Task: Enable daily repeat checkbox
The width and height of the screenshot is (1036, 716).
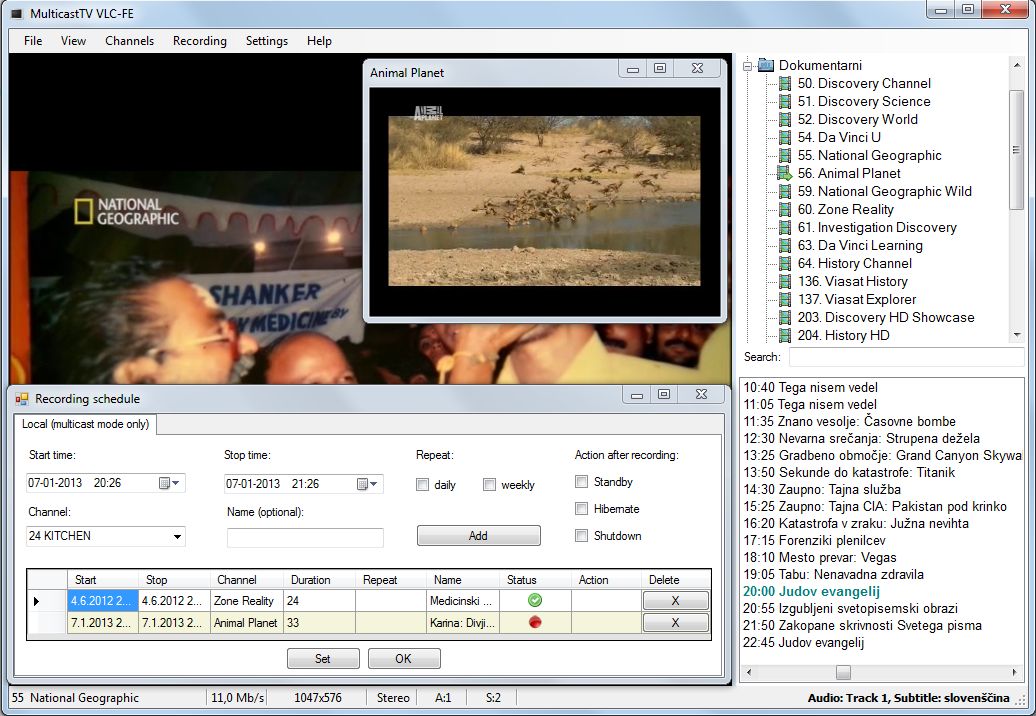Action: tap(423, 485)
